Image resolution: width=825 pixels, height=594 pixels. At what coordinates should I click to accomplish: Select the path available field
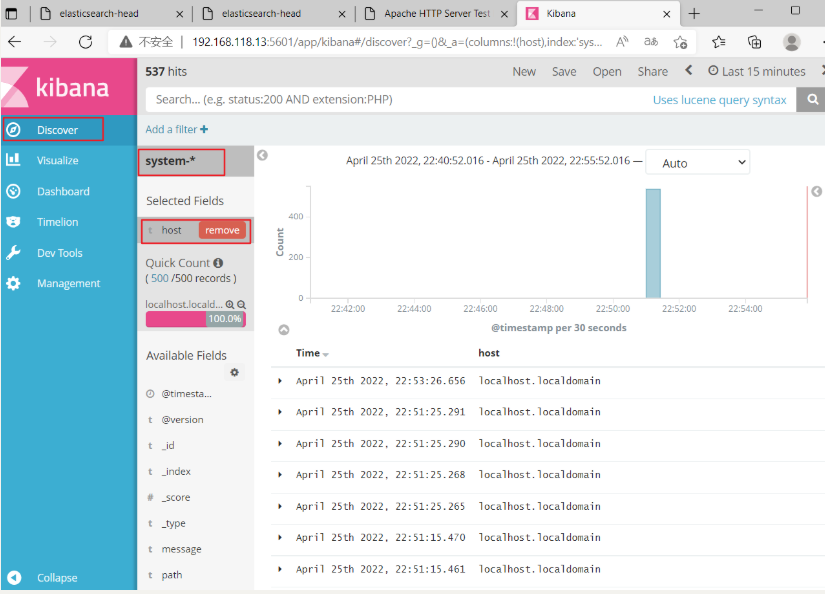(x=172, y=575)
